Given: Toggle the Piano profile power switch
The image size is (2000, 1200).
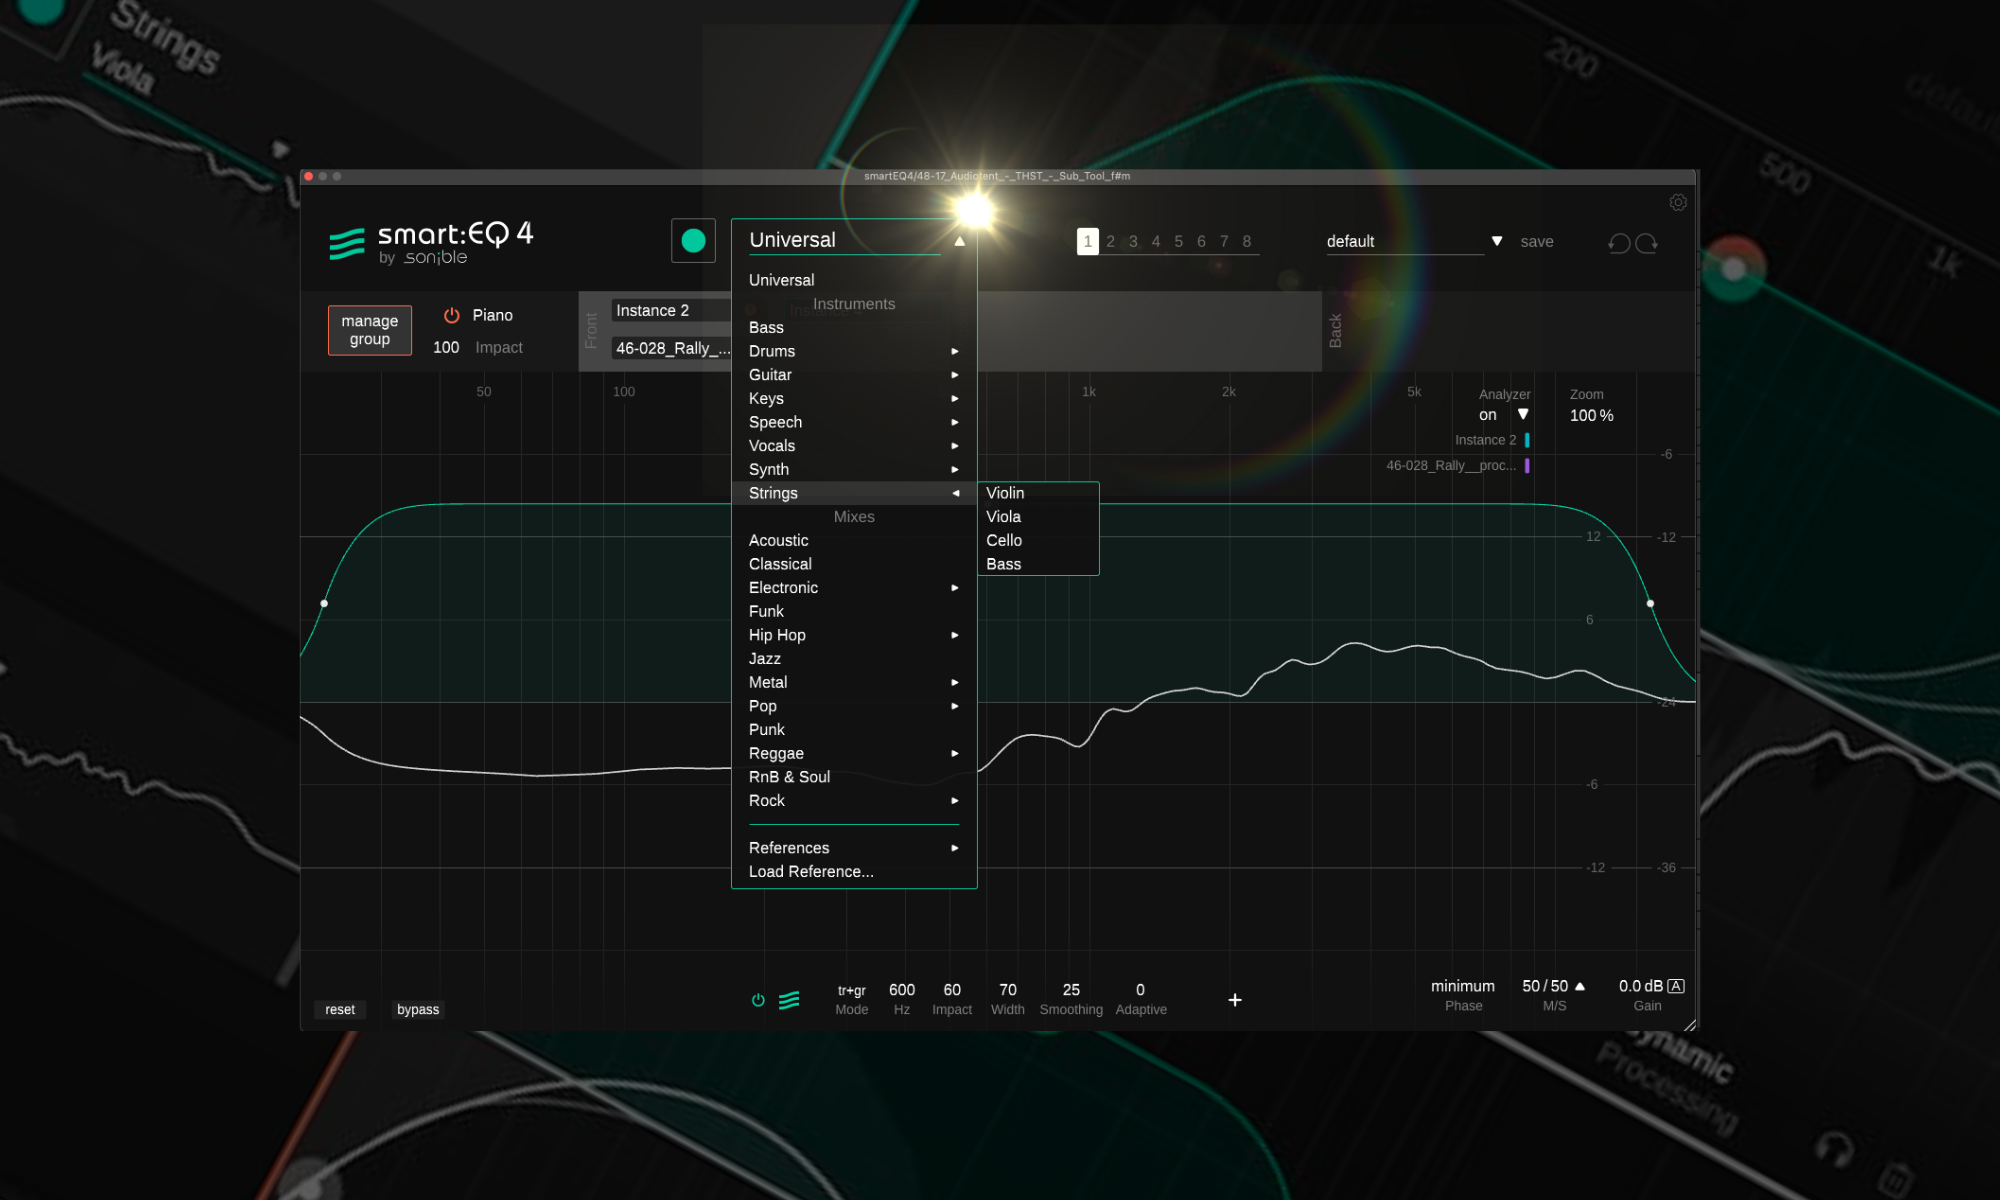Looking at the screenshot, I should (450, 314).
